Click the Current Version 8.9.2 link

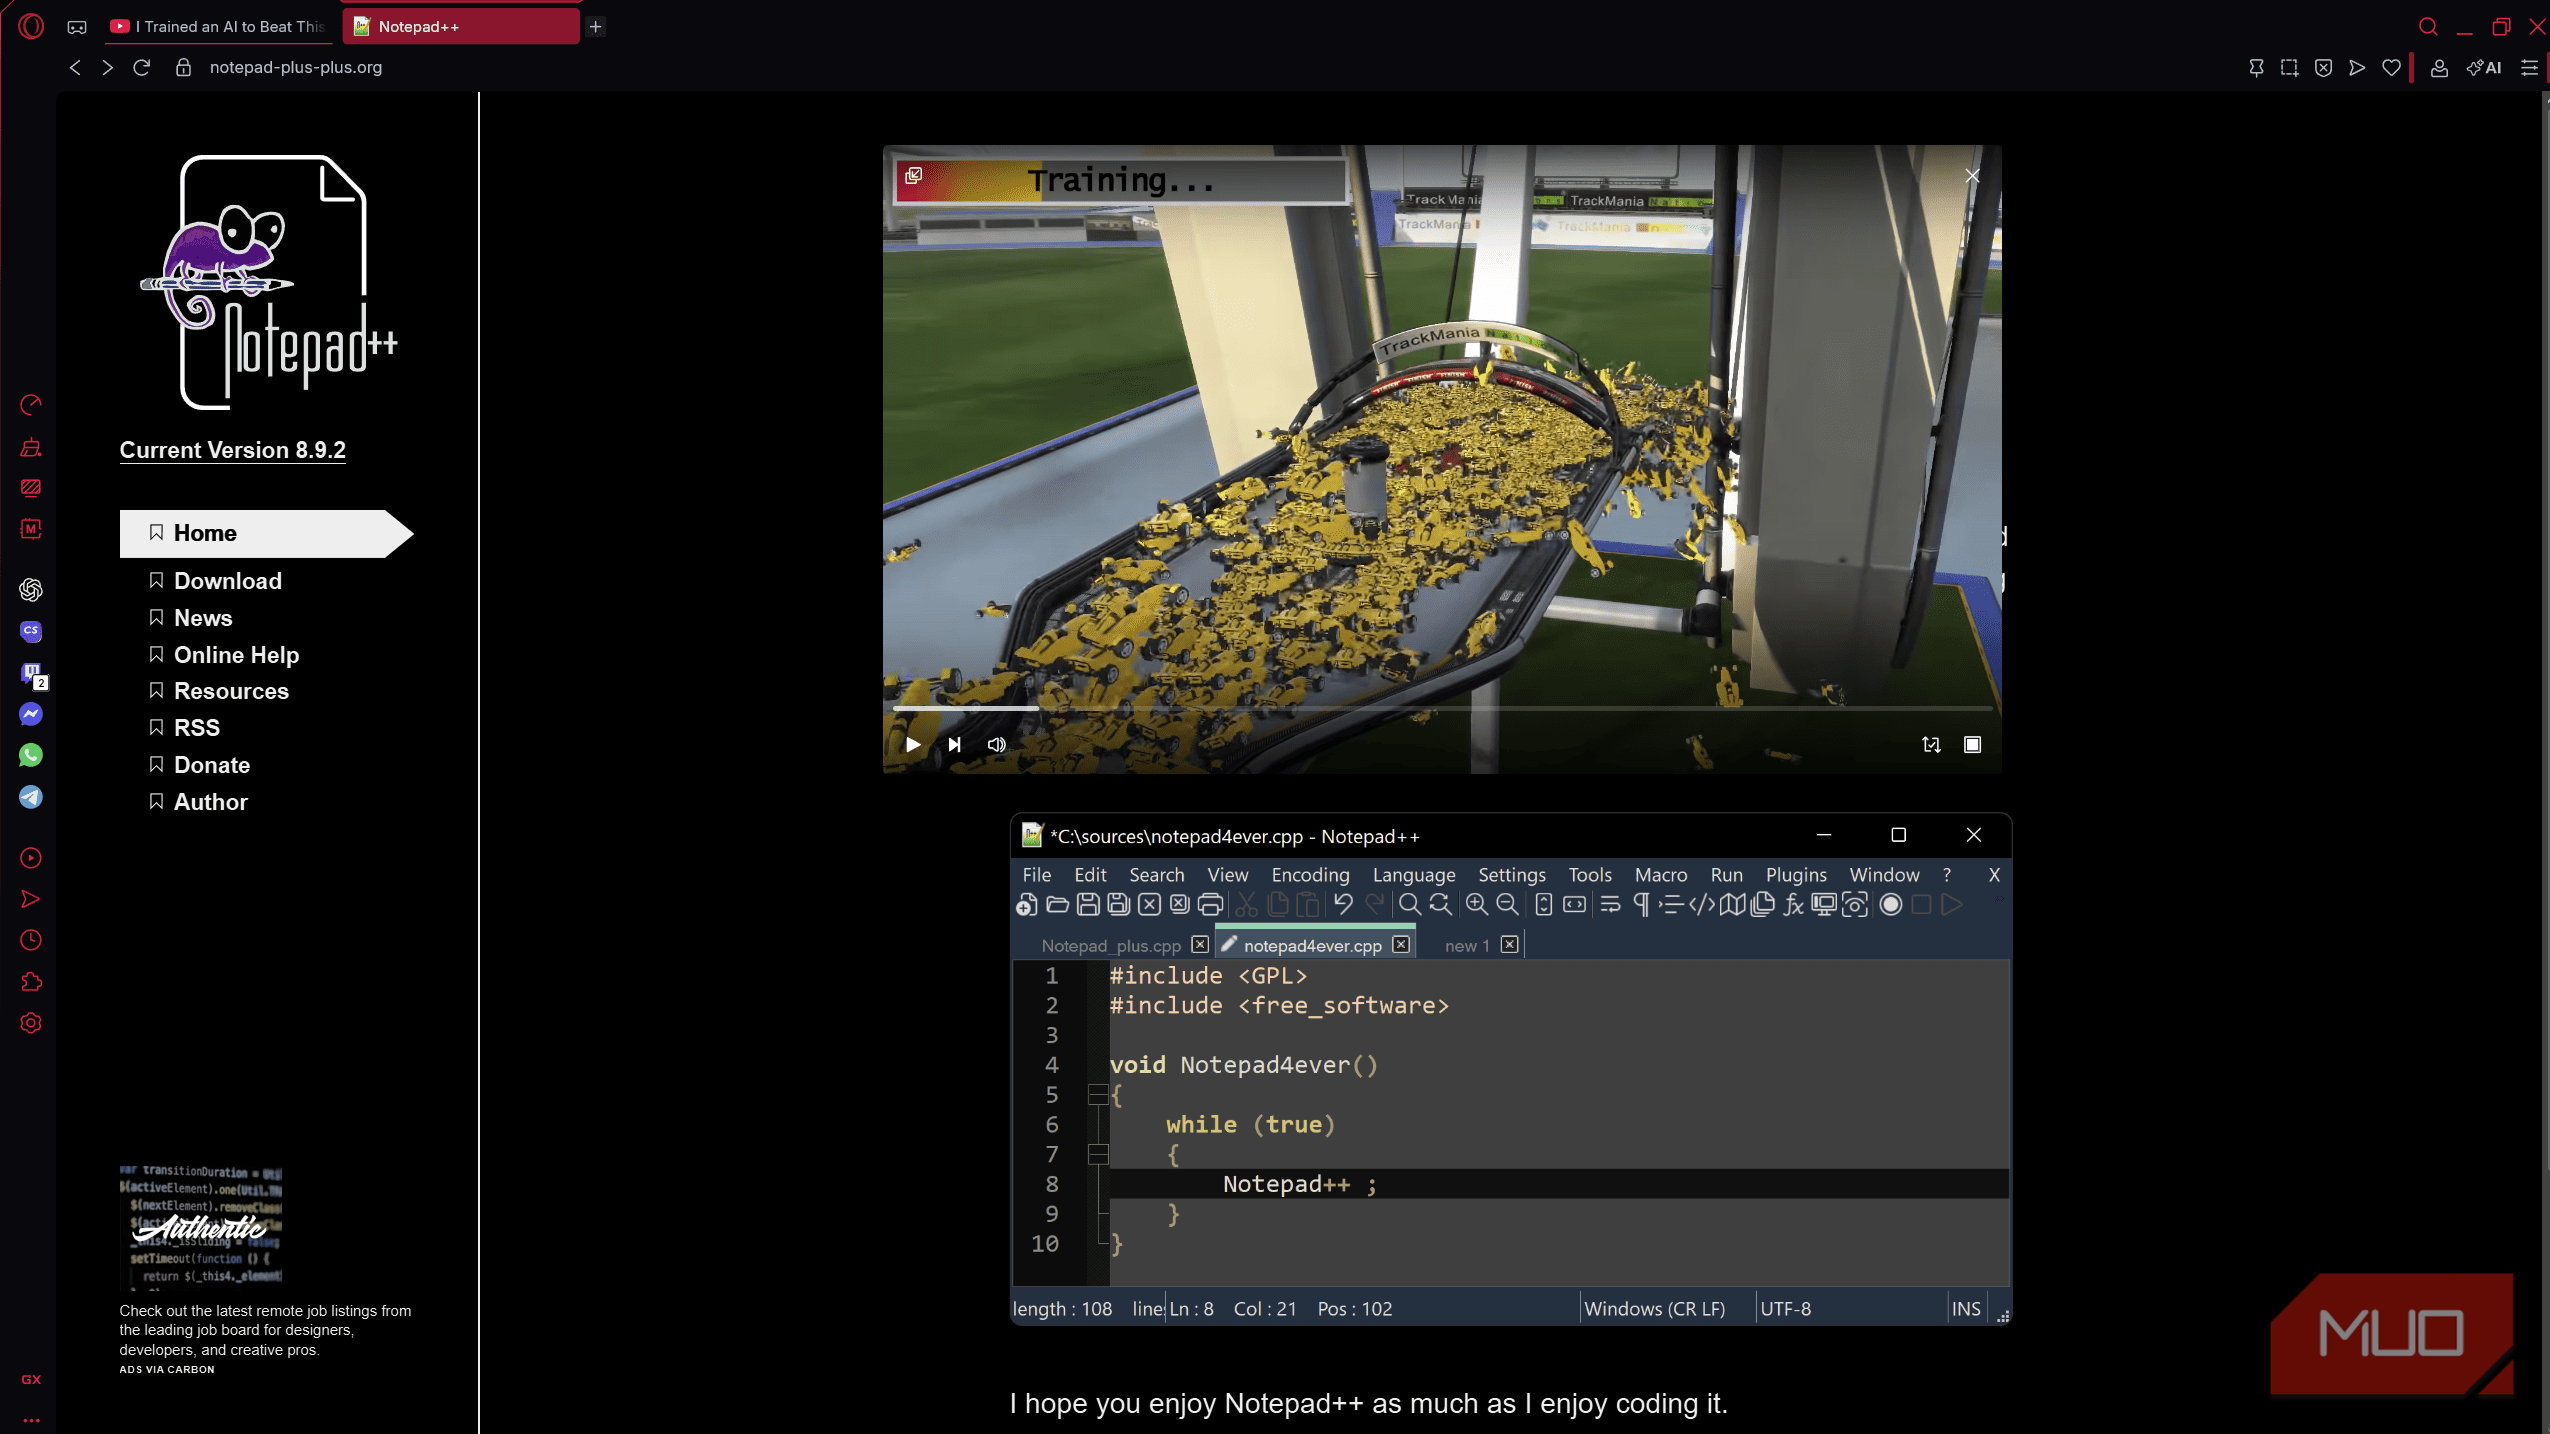pos(233,450)
